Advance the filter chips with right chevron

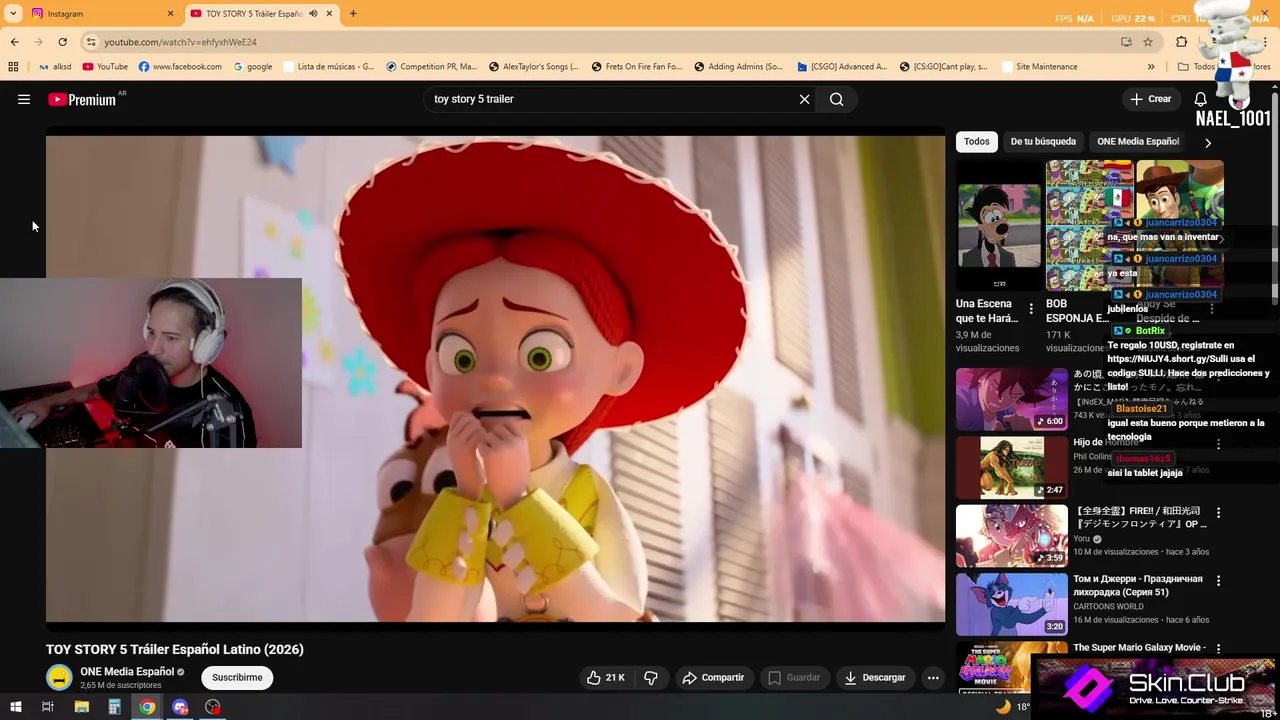1208,142
